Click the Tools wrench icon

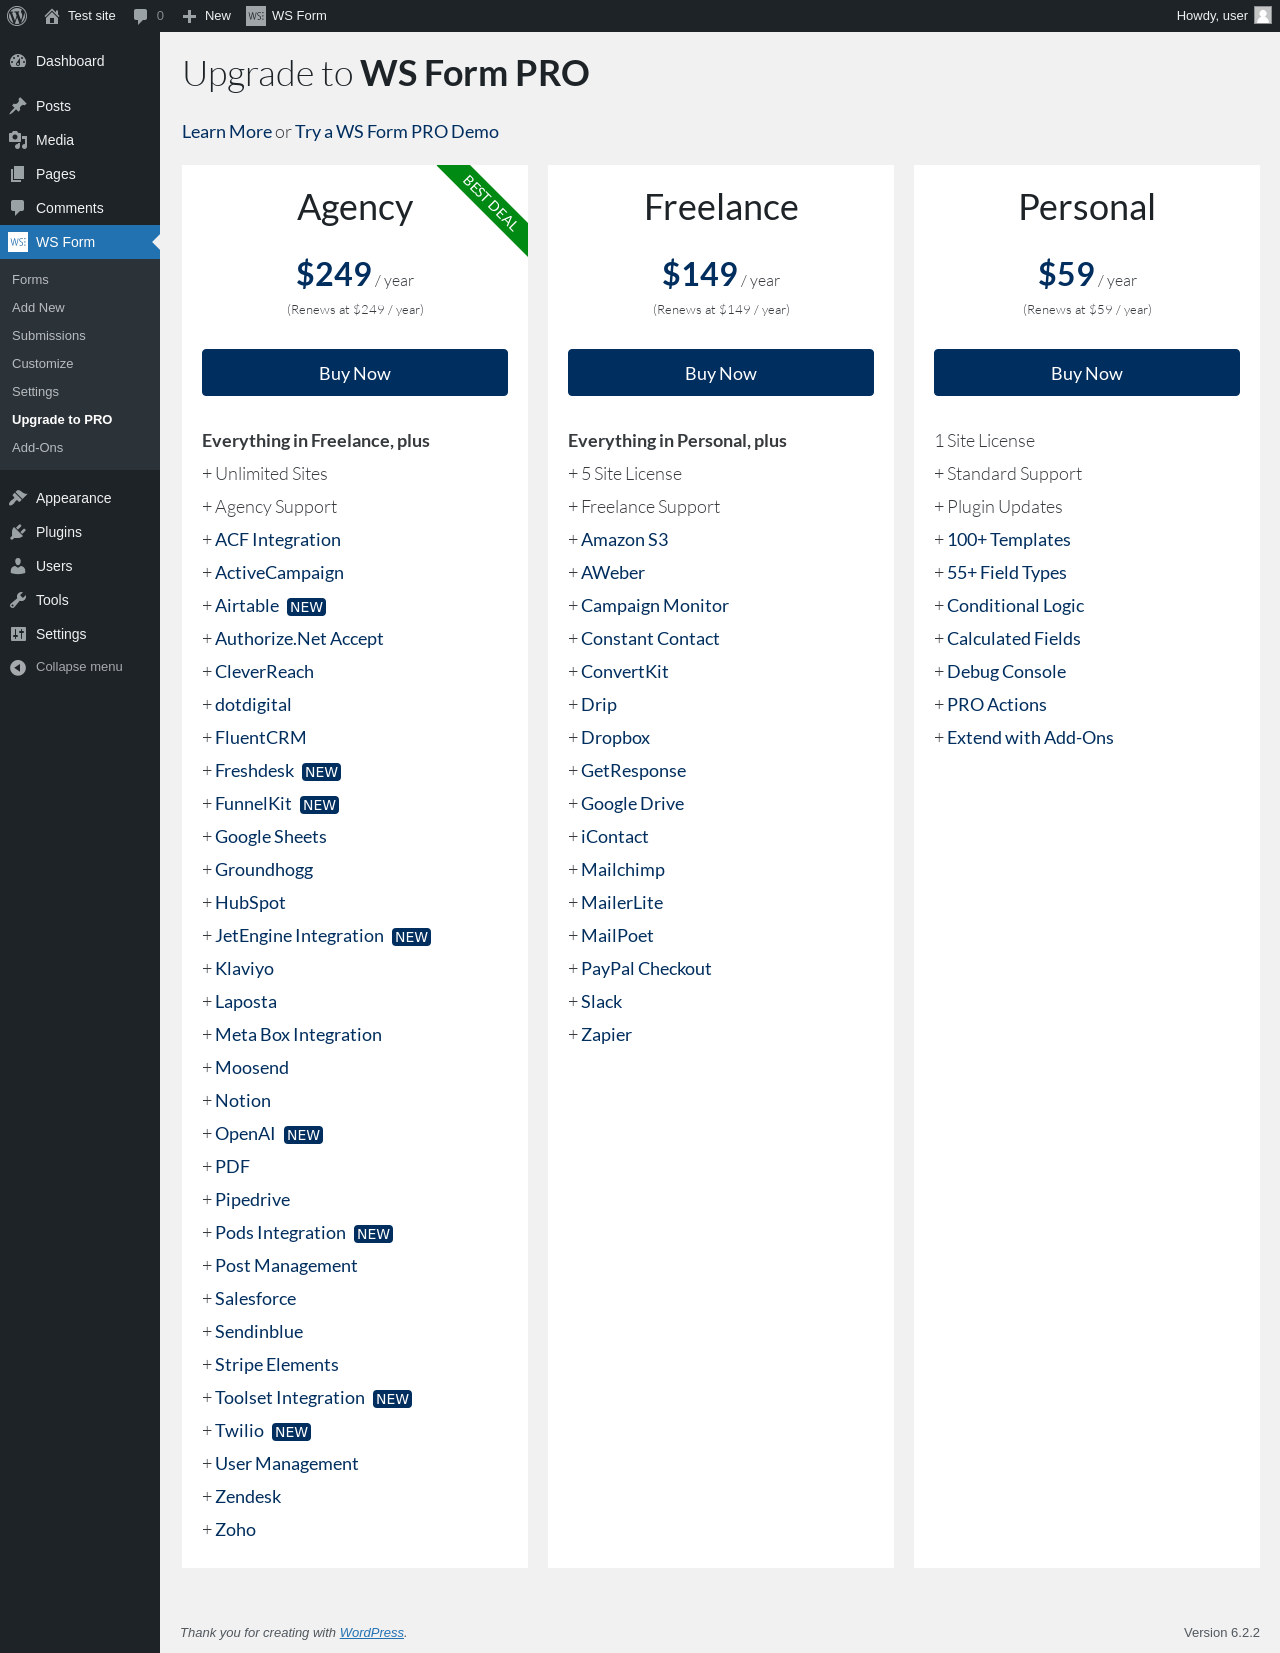[18, 600]
